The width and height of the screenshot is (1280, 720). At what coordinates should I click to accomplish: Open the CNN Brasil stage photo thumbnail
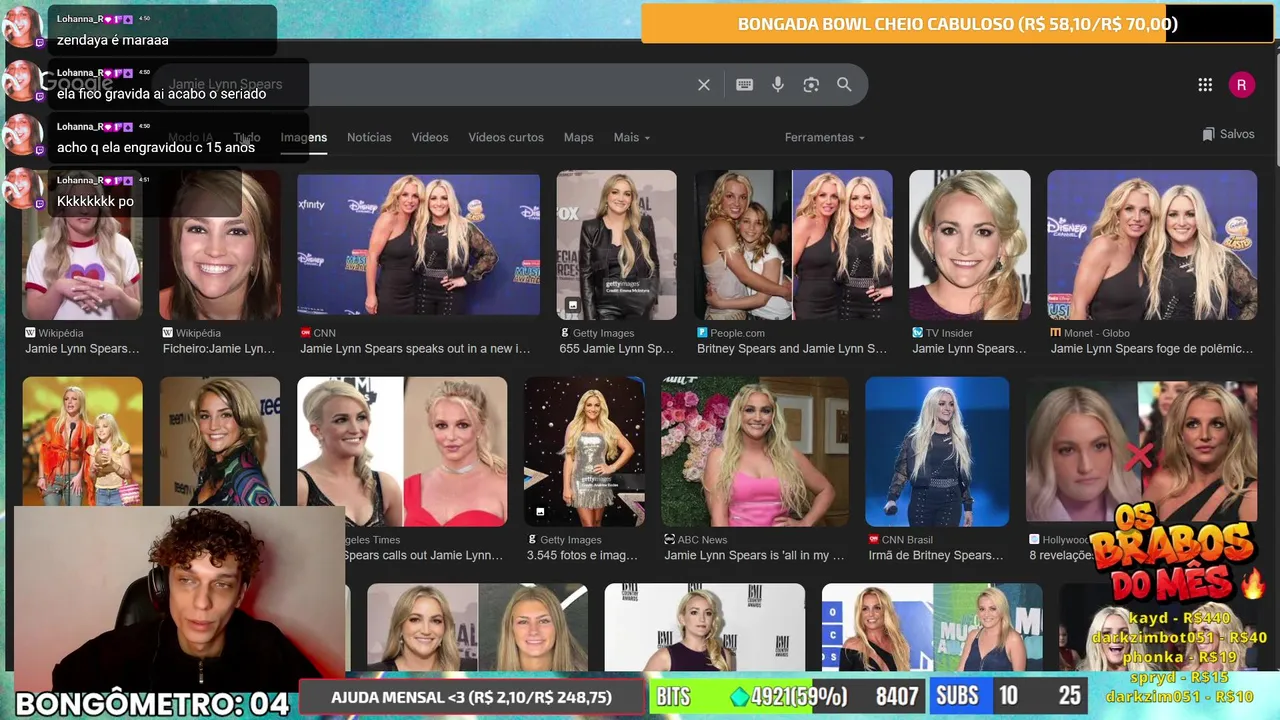pos(937,452)
